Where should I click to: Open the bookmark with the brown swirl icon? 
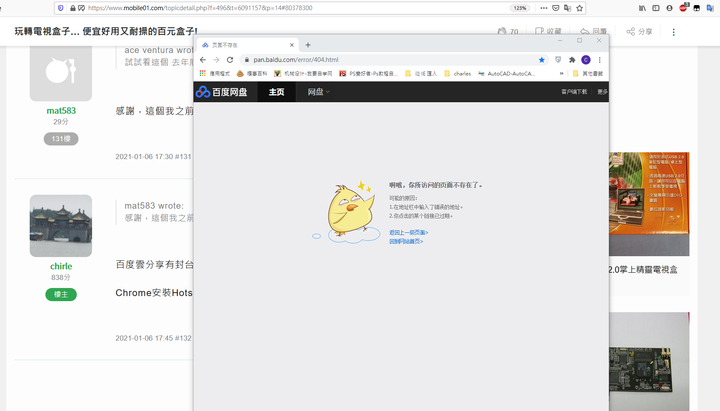tap(252, 73)
